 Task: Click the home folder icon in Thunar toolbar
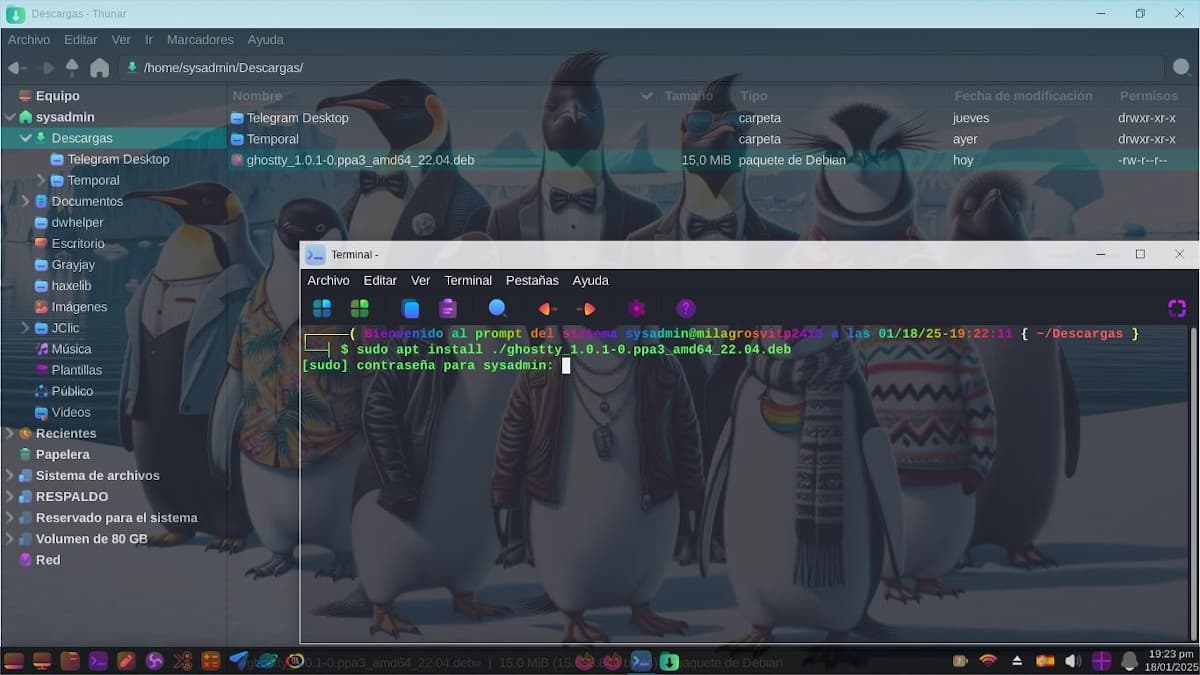[x=99, y=68]
